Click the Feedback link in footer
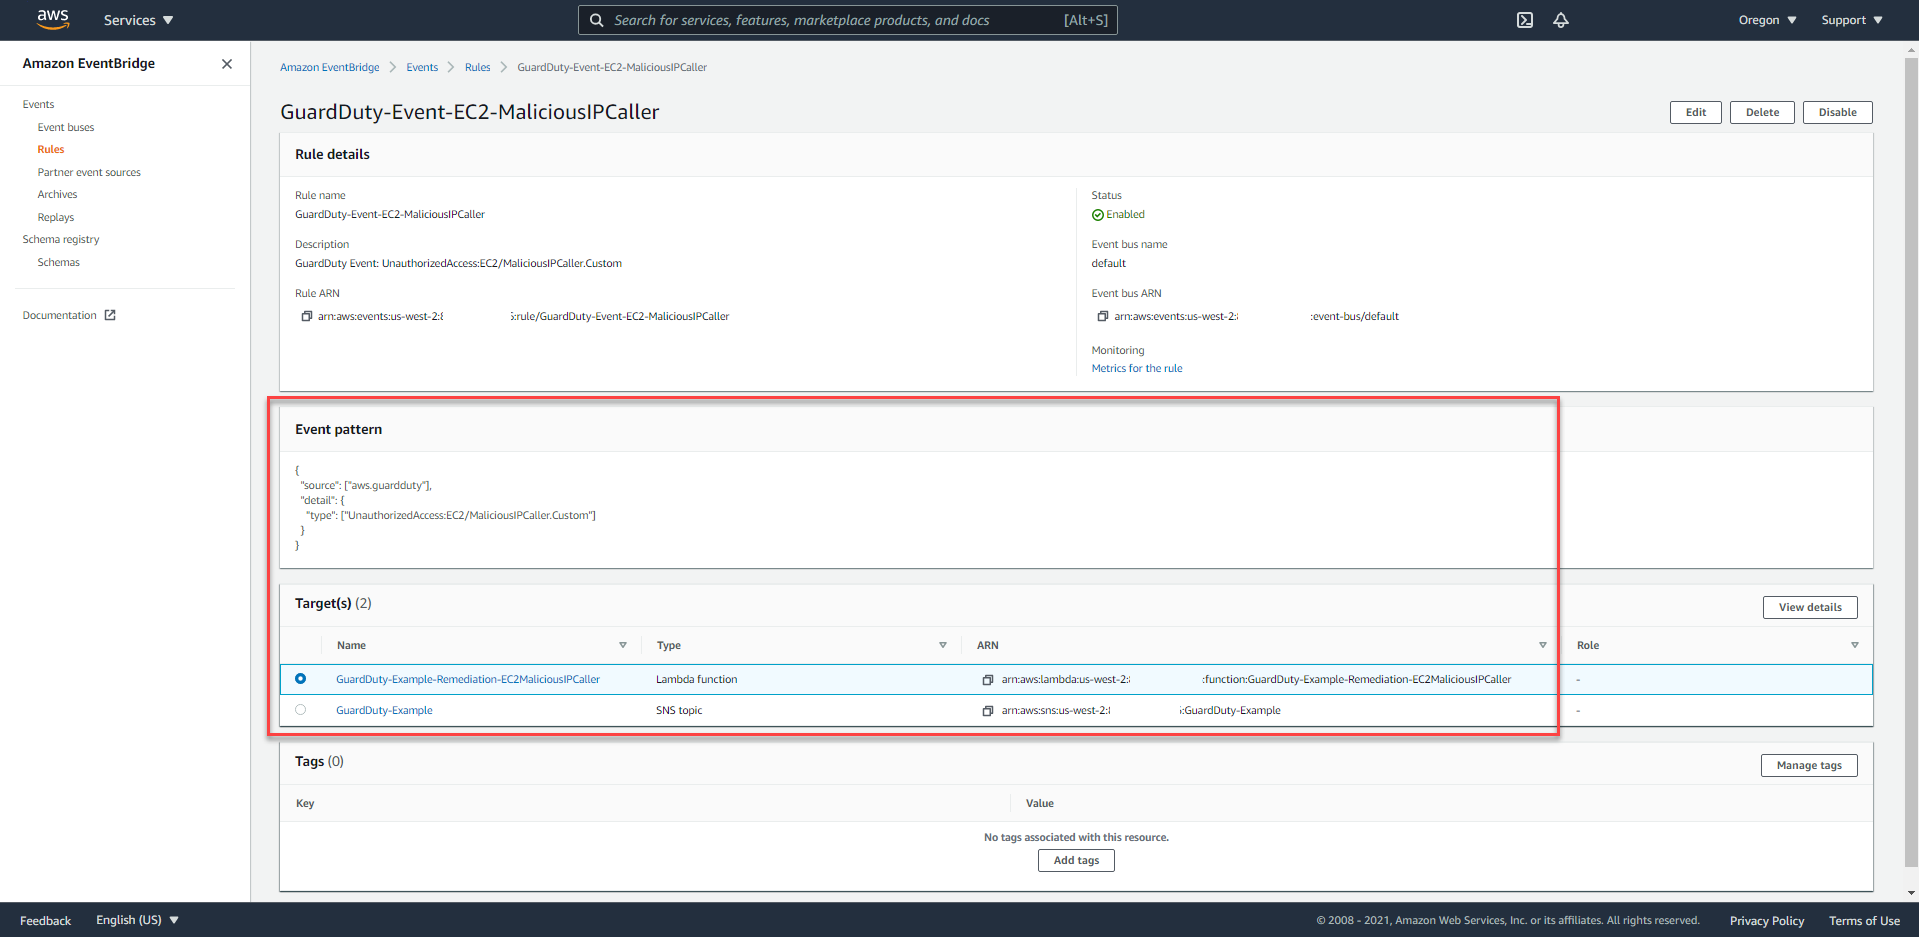 (45, 920)
